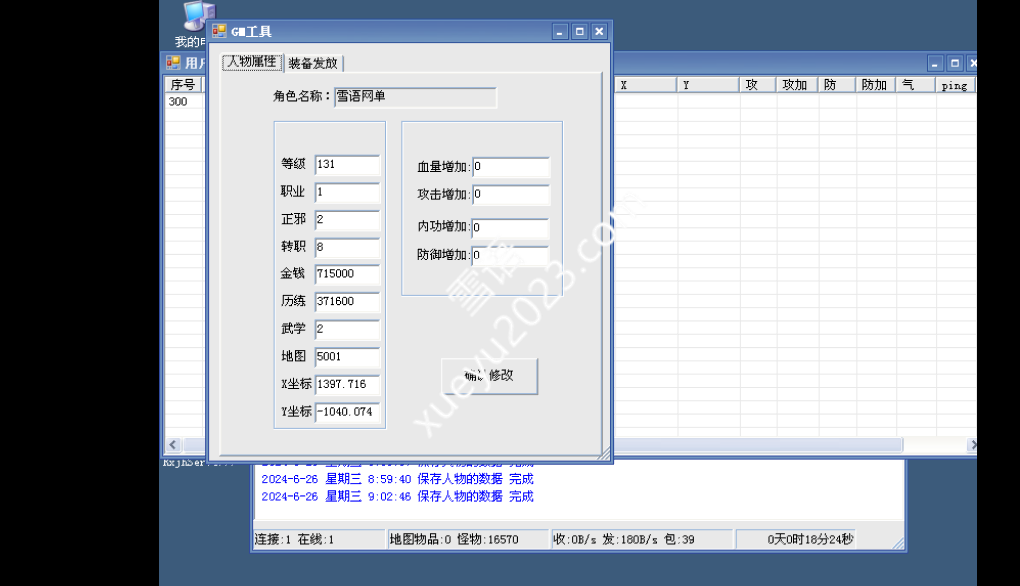Click the GM工具 window title icon
The height and width of the screenshot is (586, 1020).
tap(219, 31)
